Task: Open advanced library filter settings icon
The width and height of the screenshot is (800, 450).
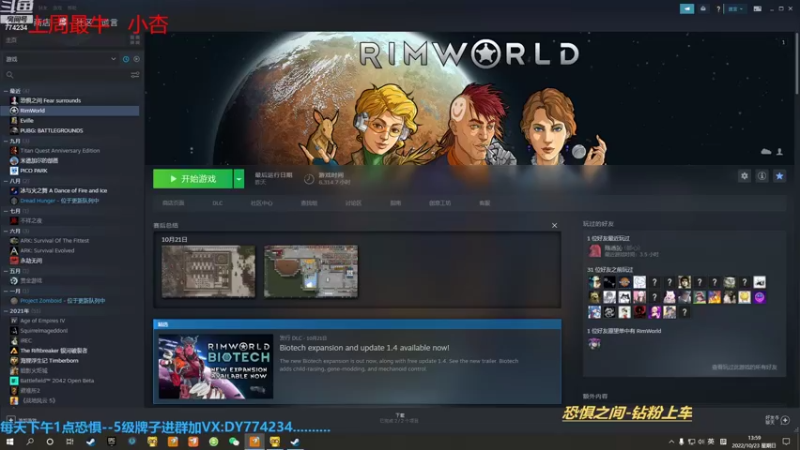Action: click(135, 75)
